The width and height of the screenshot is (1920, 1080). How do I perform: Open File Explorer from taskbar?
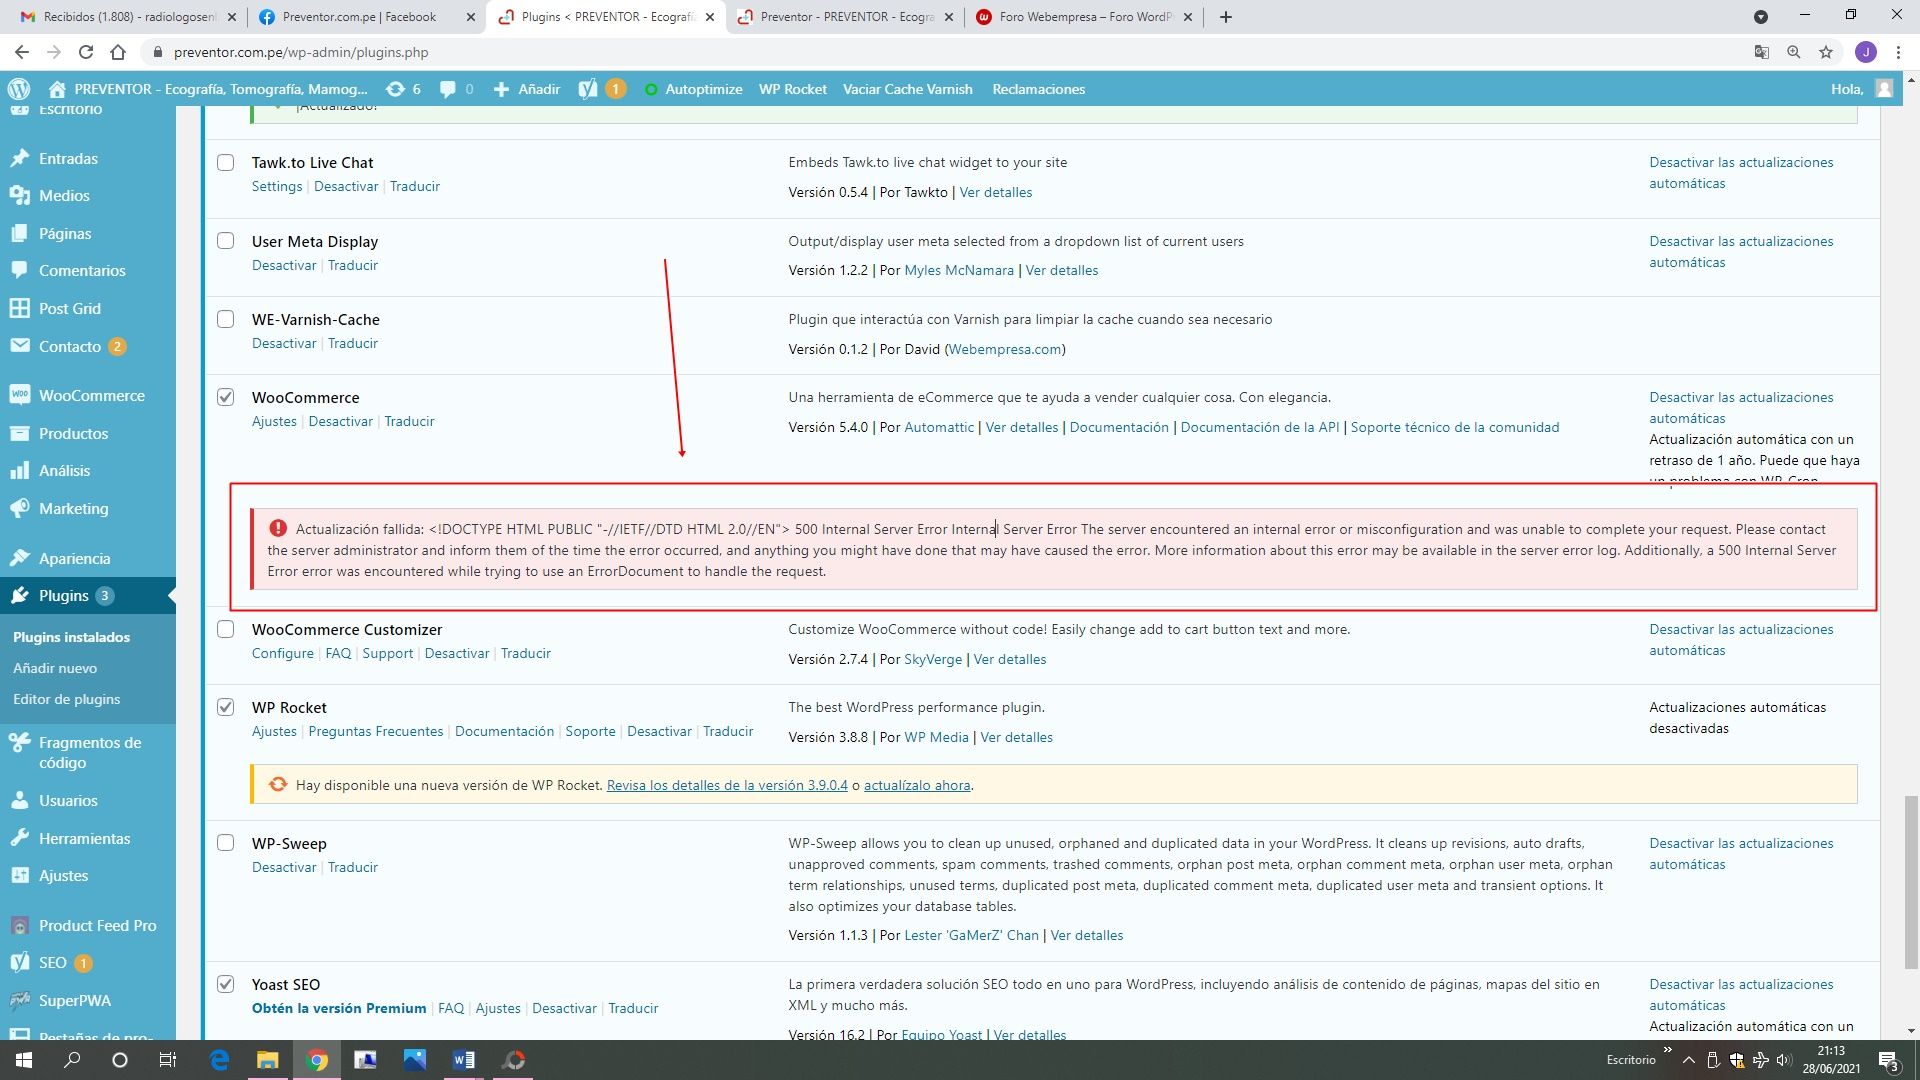pos(267,1060)
